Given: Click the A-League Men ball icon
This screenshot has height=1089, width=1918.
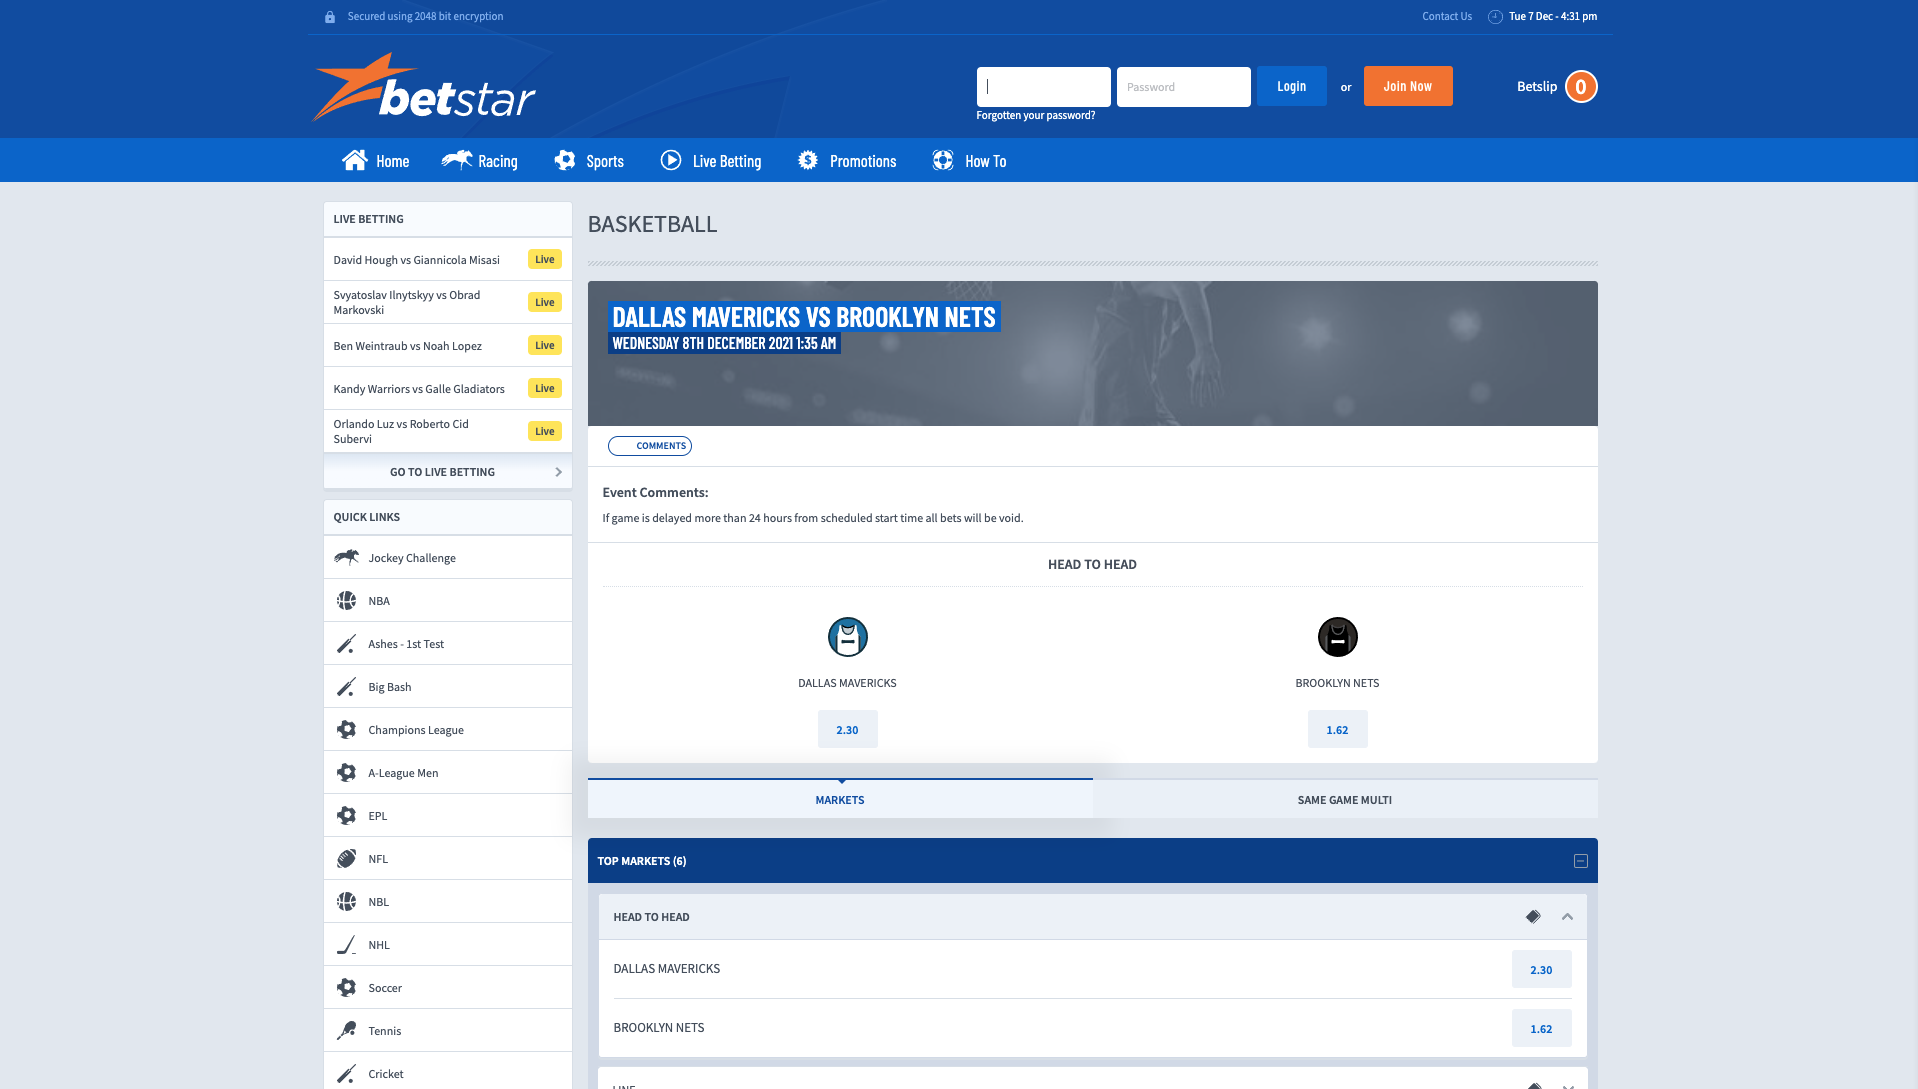Looking at the screenshot, I should coord(346,772).
